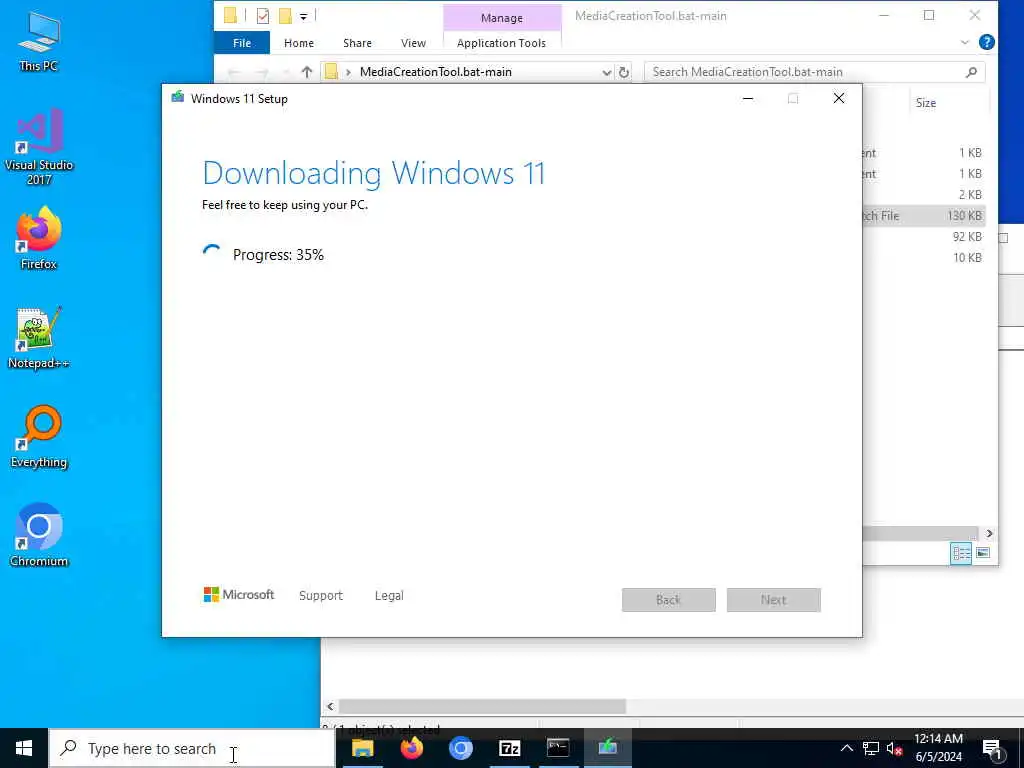Expand the address bar history dropdown

pyautogui.click(x=607, y=72)
